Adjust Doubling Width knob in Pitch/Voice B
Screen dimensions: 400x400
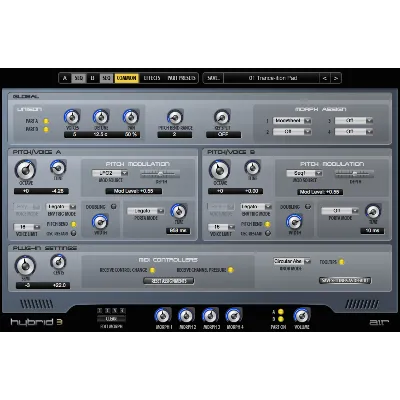(x=294, y=222)
